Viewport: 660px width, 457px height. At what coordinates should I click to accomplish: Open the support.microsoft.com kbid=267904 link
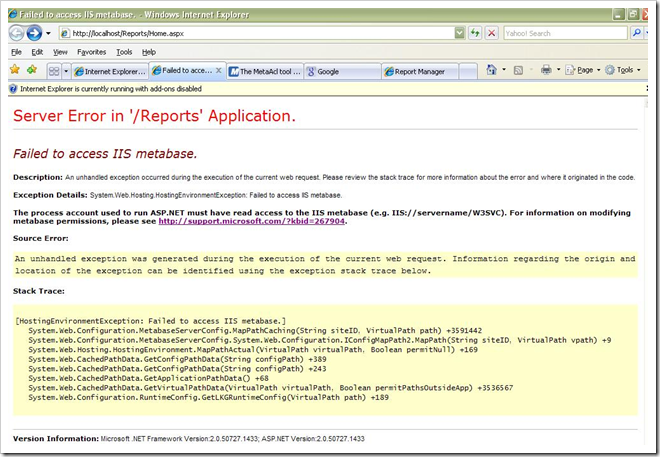(x=251, y=221)
